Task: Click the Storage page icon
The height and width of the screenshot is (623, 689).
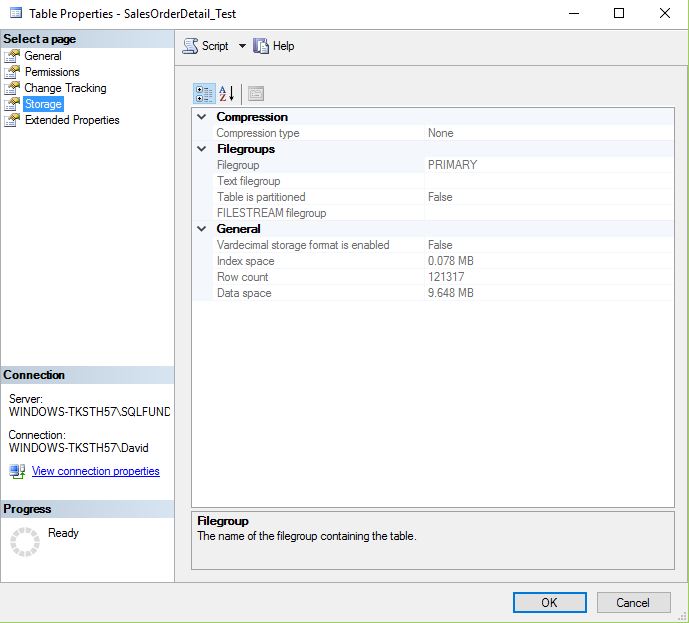Action: [x=12, y=104]
